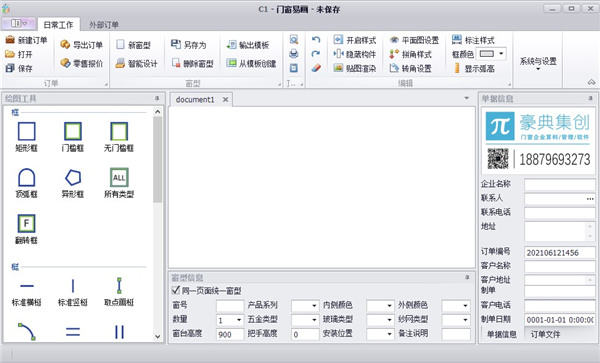Screen dimensions: 600x363
Task: Click the 新建订单 button
Action: coord(27,40)
